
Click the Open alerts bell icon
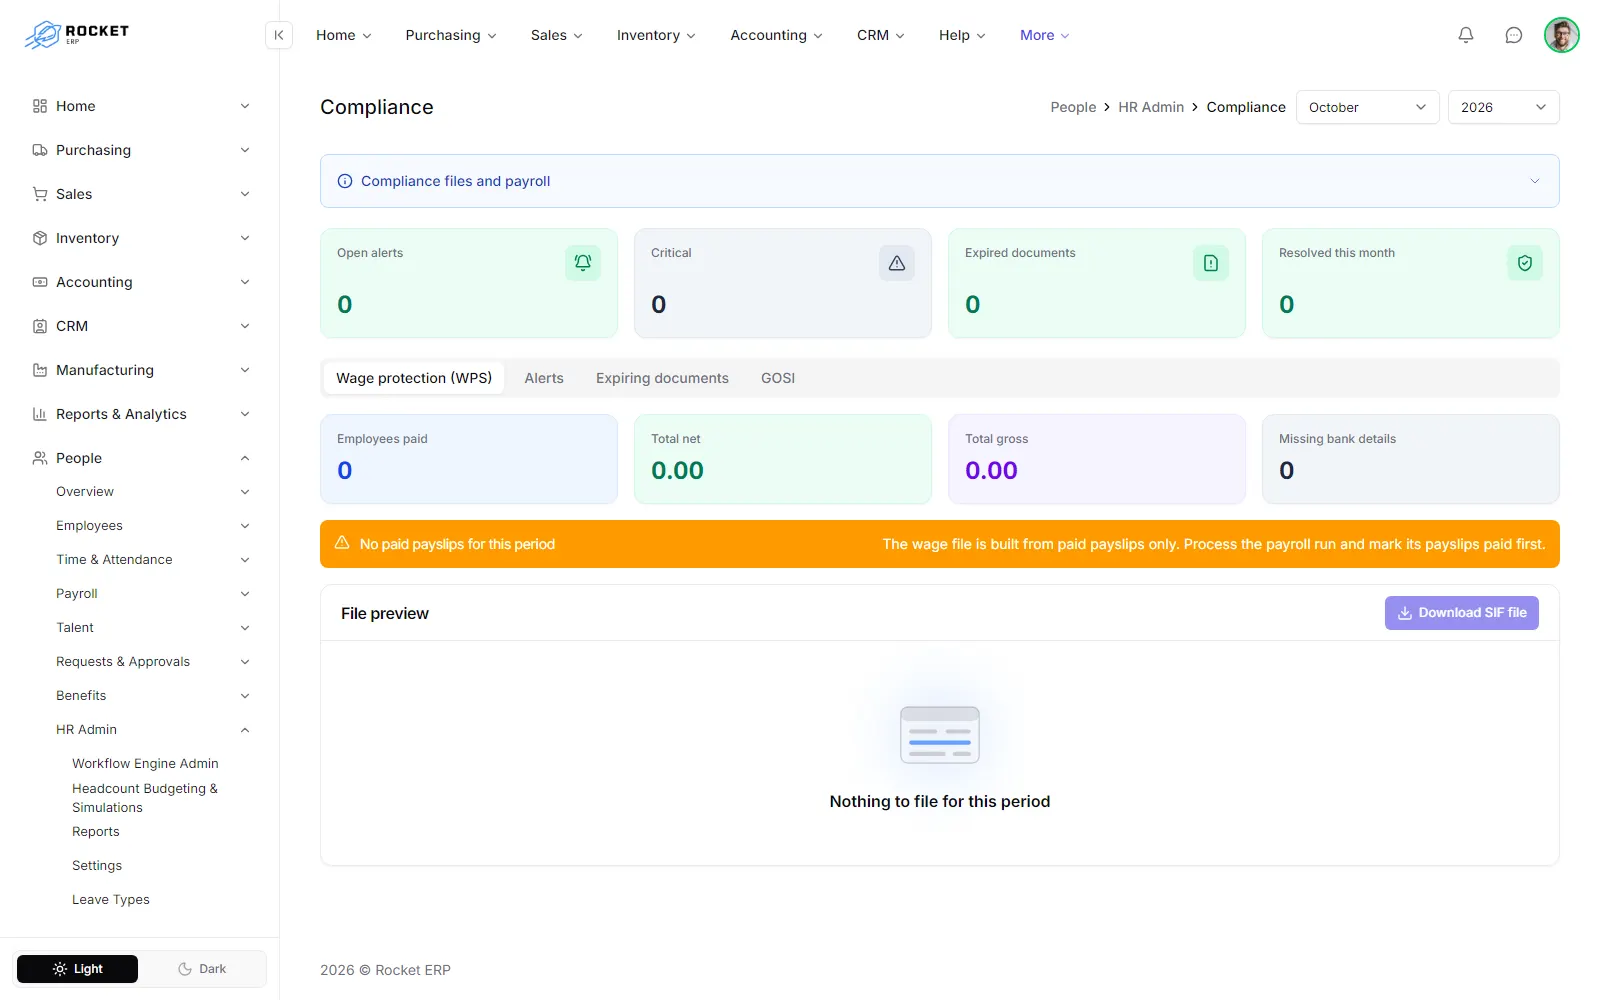pos(583,263)
